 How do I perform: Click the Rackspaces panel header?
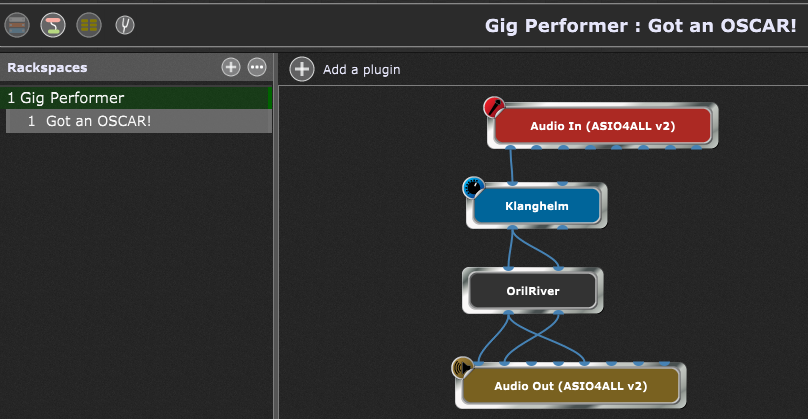(138, 67)
